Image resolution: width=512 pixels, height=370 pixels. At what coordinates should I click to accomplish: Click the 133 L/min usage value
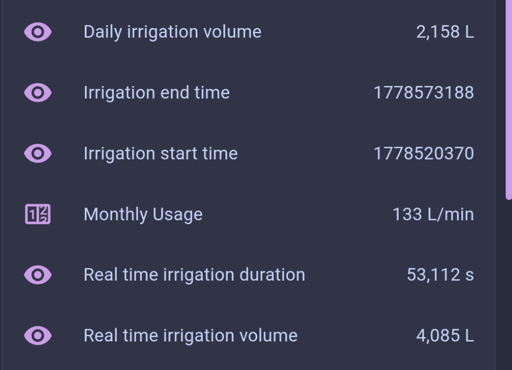433,214
